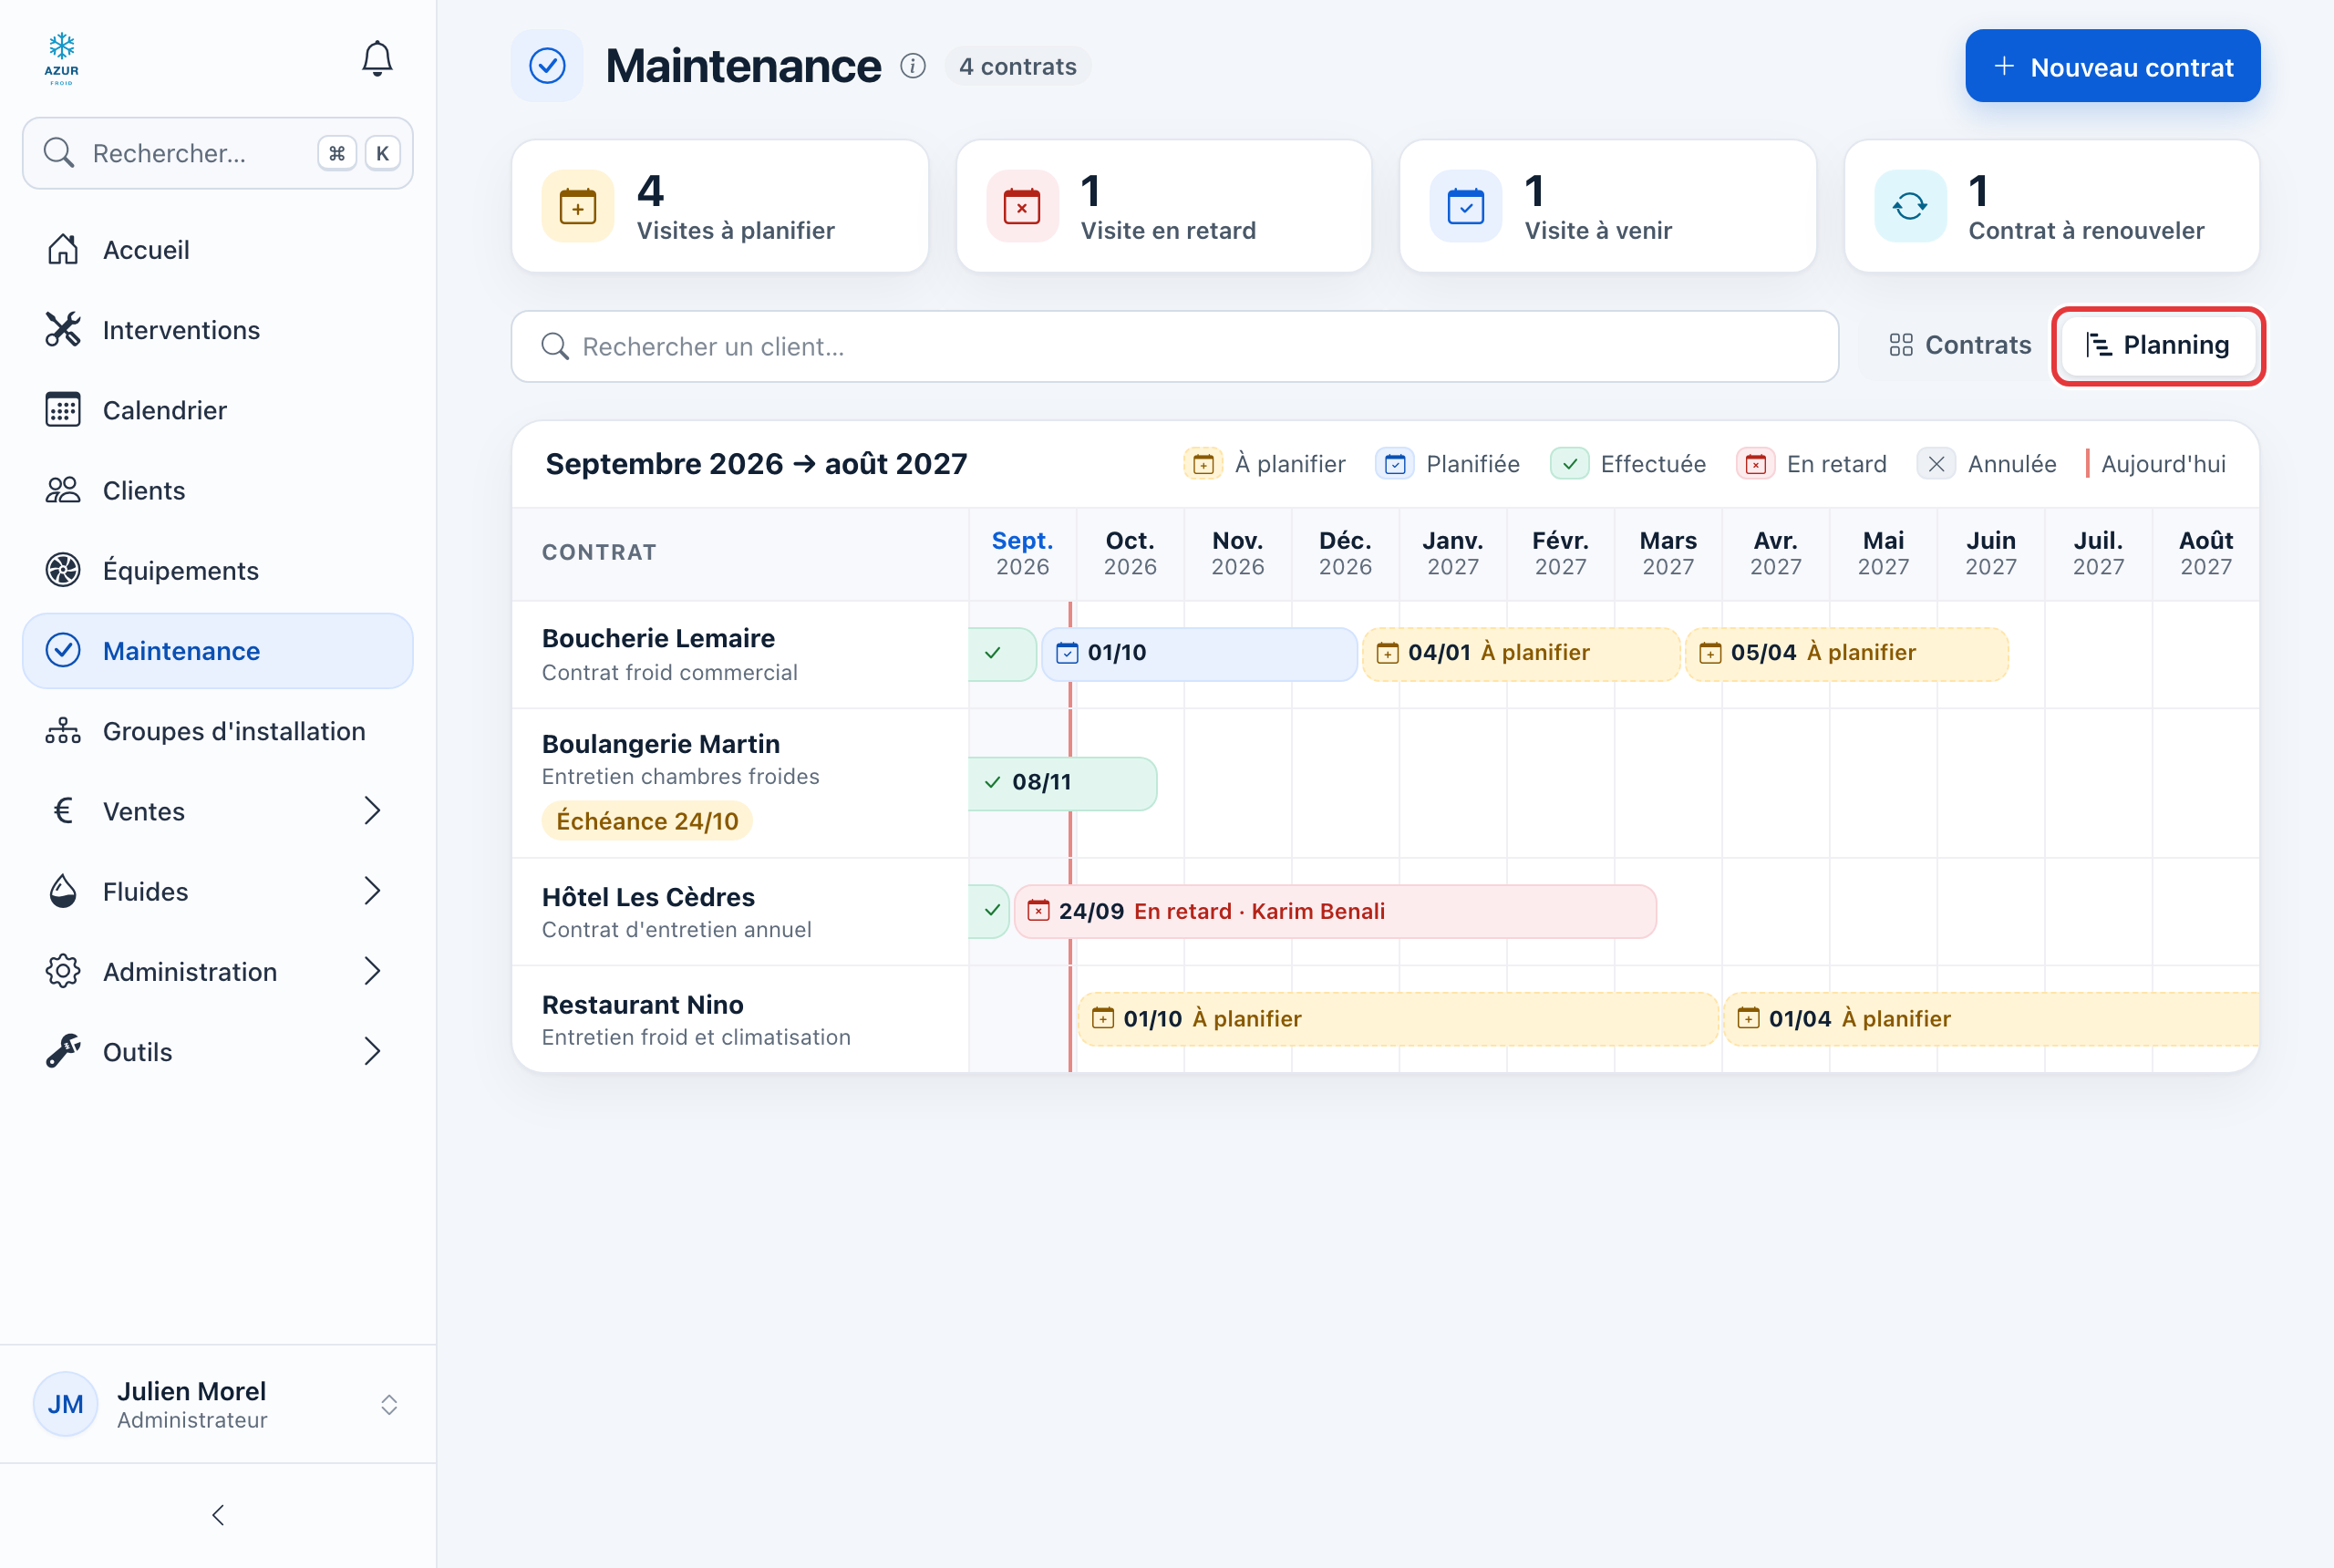Open the 1 Visite à venir card
The height and width of the screenshot is (1568, 2334).
point(1608,206)
